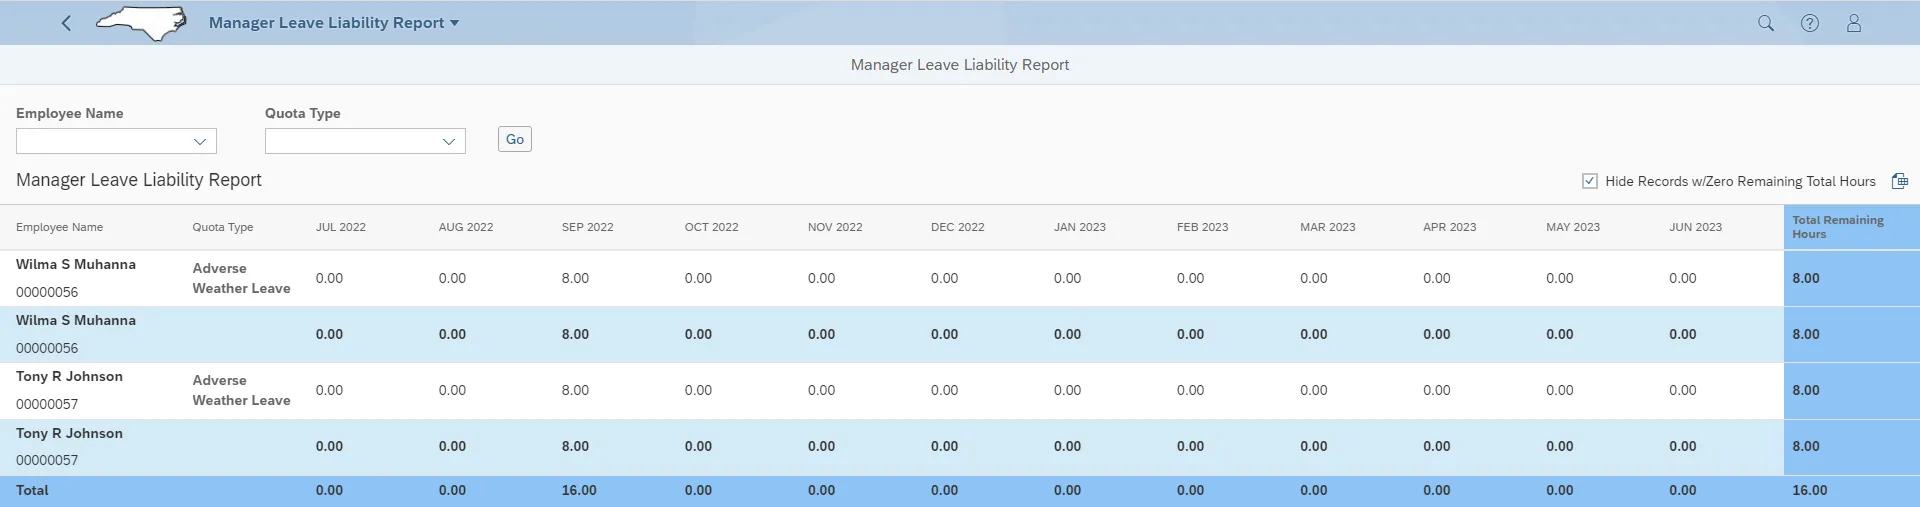Click the North Carolina state logo
The height and width of the screenshot is (507, 1920).
pyautogui.click(x=142, y=23)
